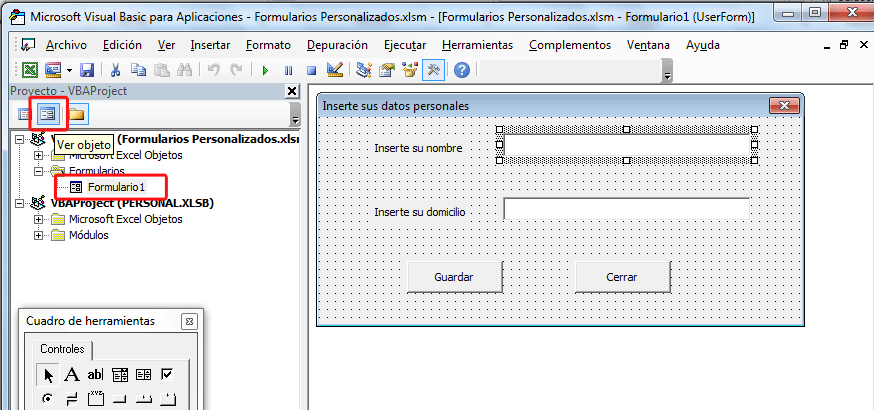Choose the Select Objects arrow tool
Image resolution: width=874 pixels, height=410 pixels.
[x=48, y=375]
